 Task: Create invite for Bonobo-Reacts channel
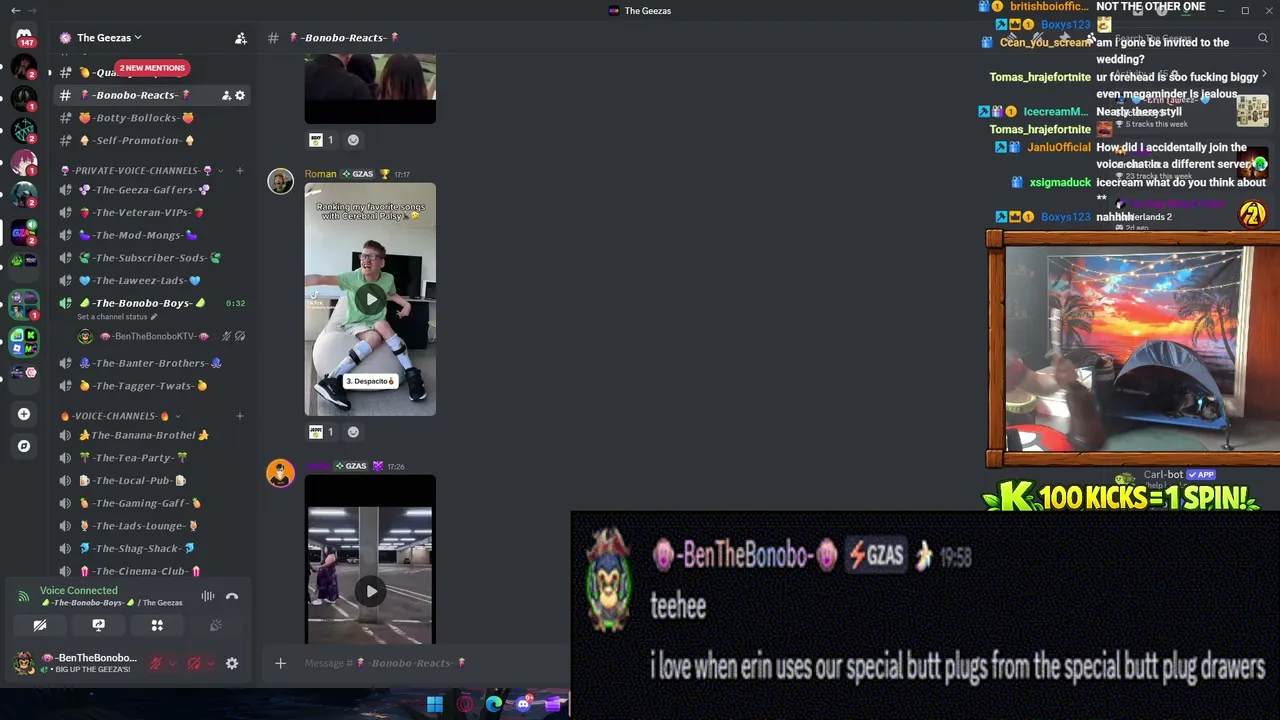click(226, 95)
